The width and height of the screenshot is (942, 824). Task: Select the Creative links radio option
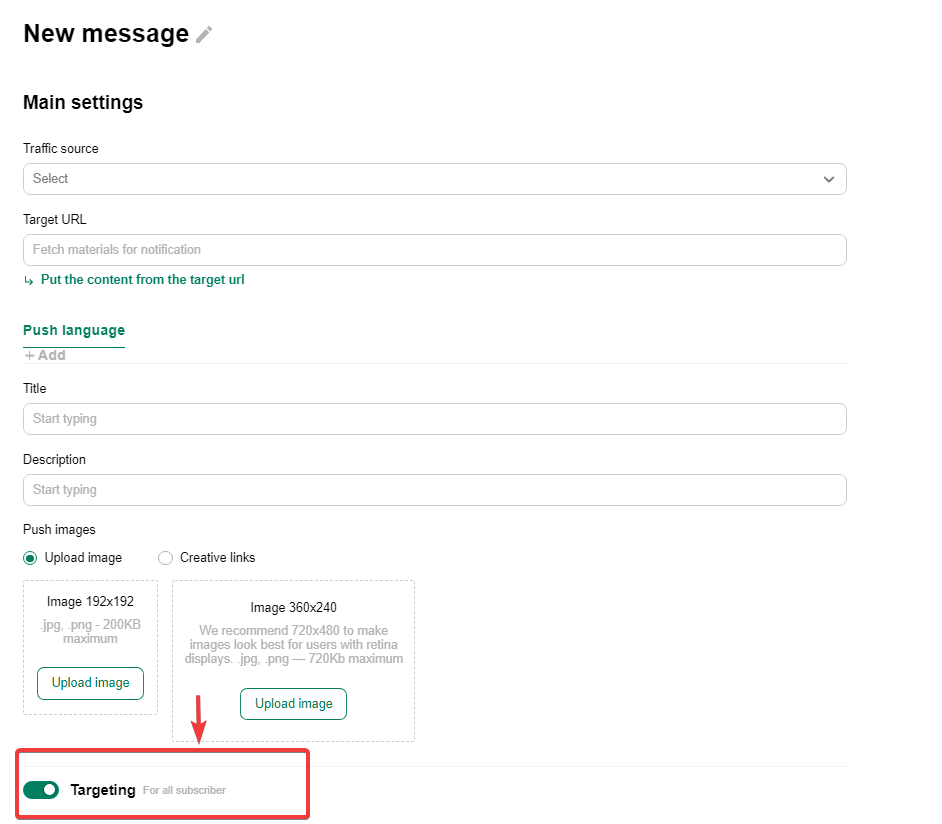(165, 558)
